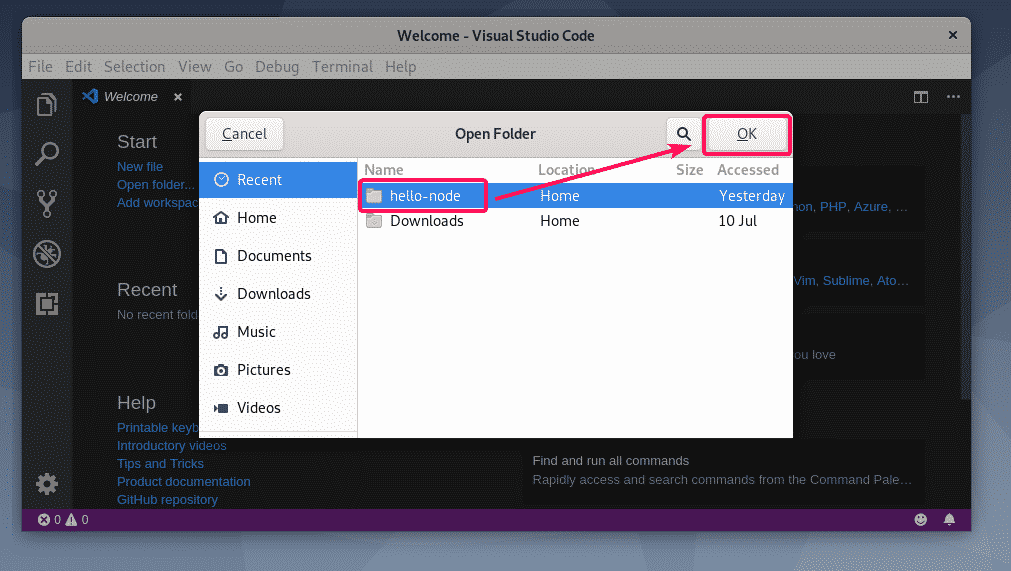The image size is (1011, 571).
Task: Open the Terminal menu
Action: (342, 67)
